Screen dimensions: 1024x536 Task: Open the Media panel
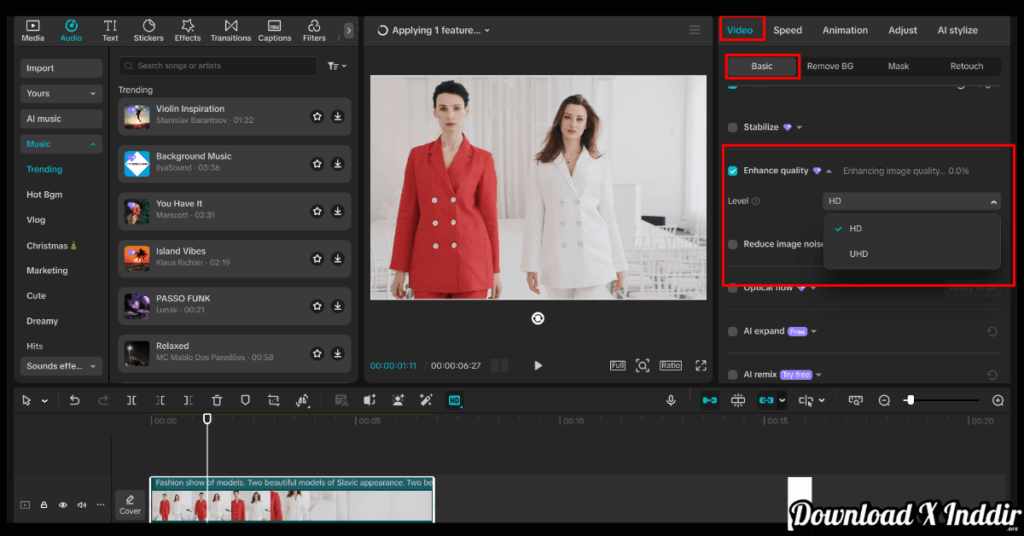[x=33, y=30]
